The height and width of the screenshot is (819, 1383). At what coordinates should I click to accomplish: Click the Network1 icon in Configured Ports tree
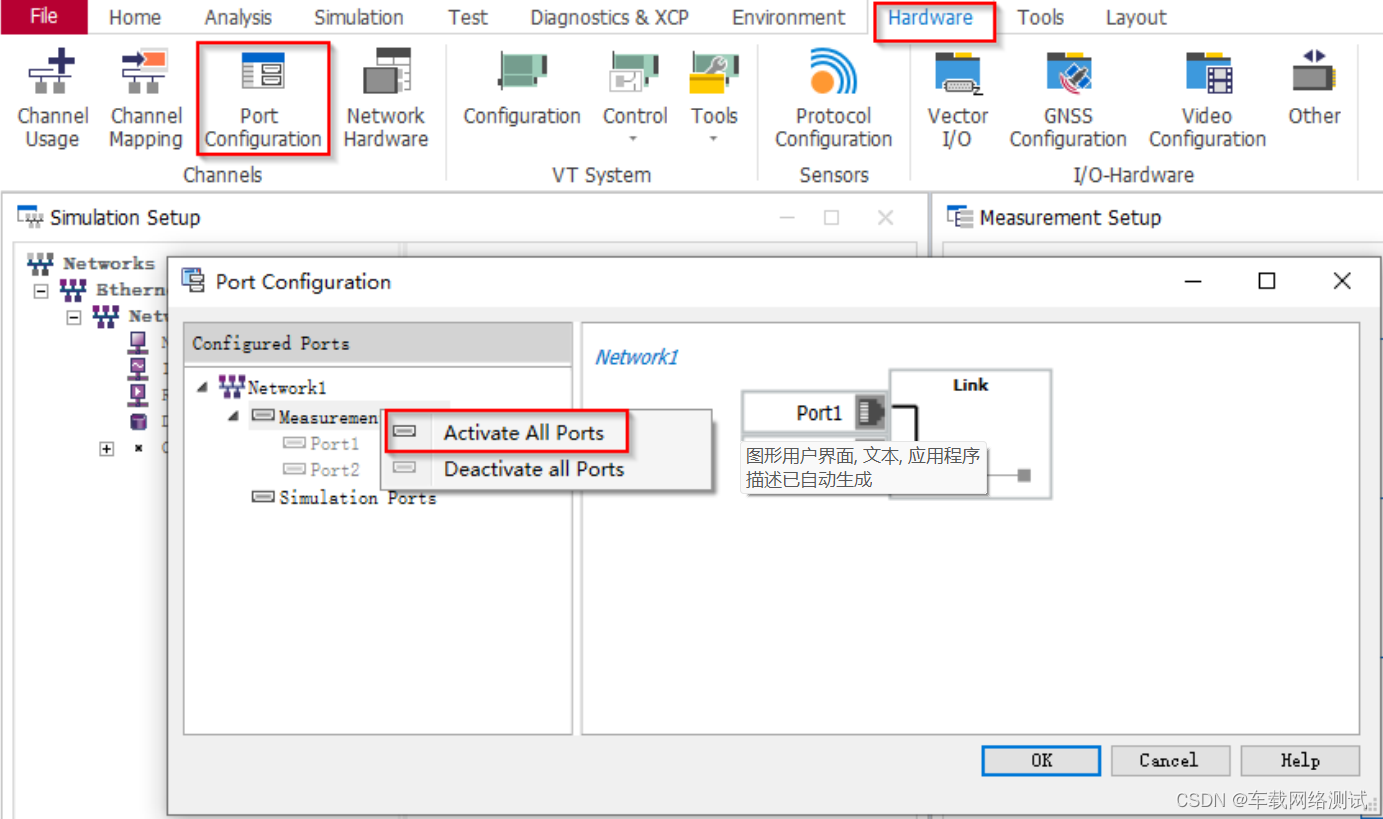coord(231,387)
